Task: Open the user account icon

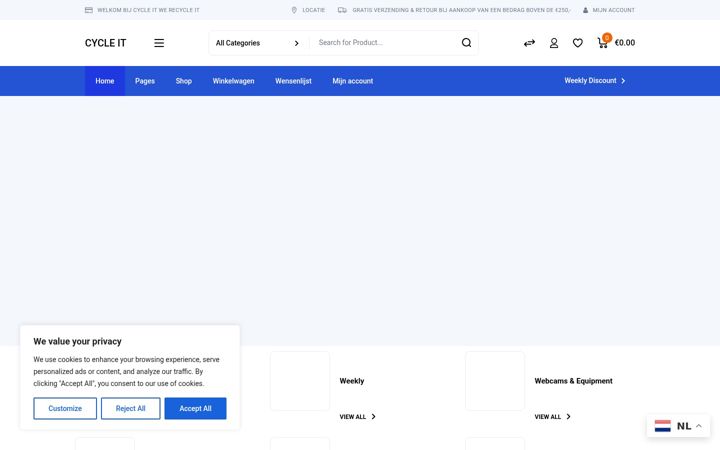Action: pos(554,43)
